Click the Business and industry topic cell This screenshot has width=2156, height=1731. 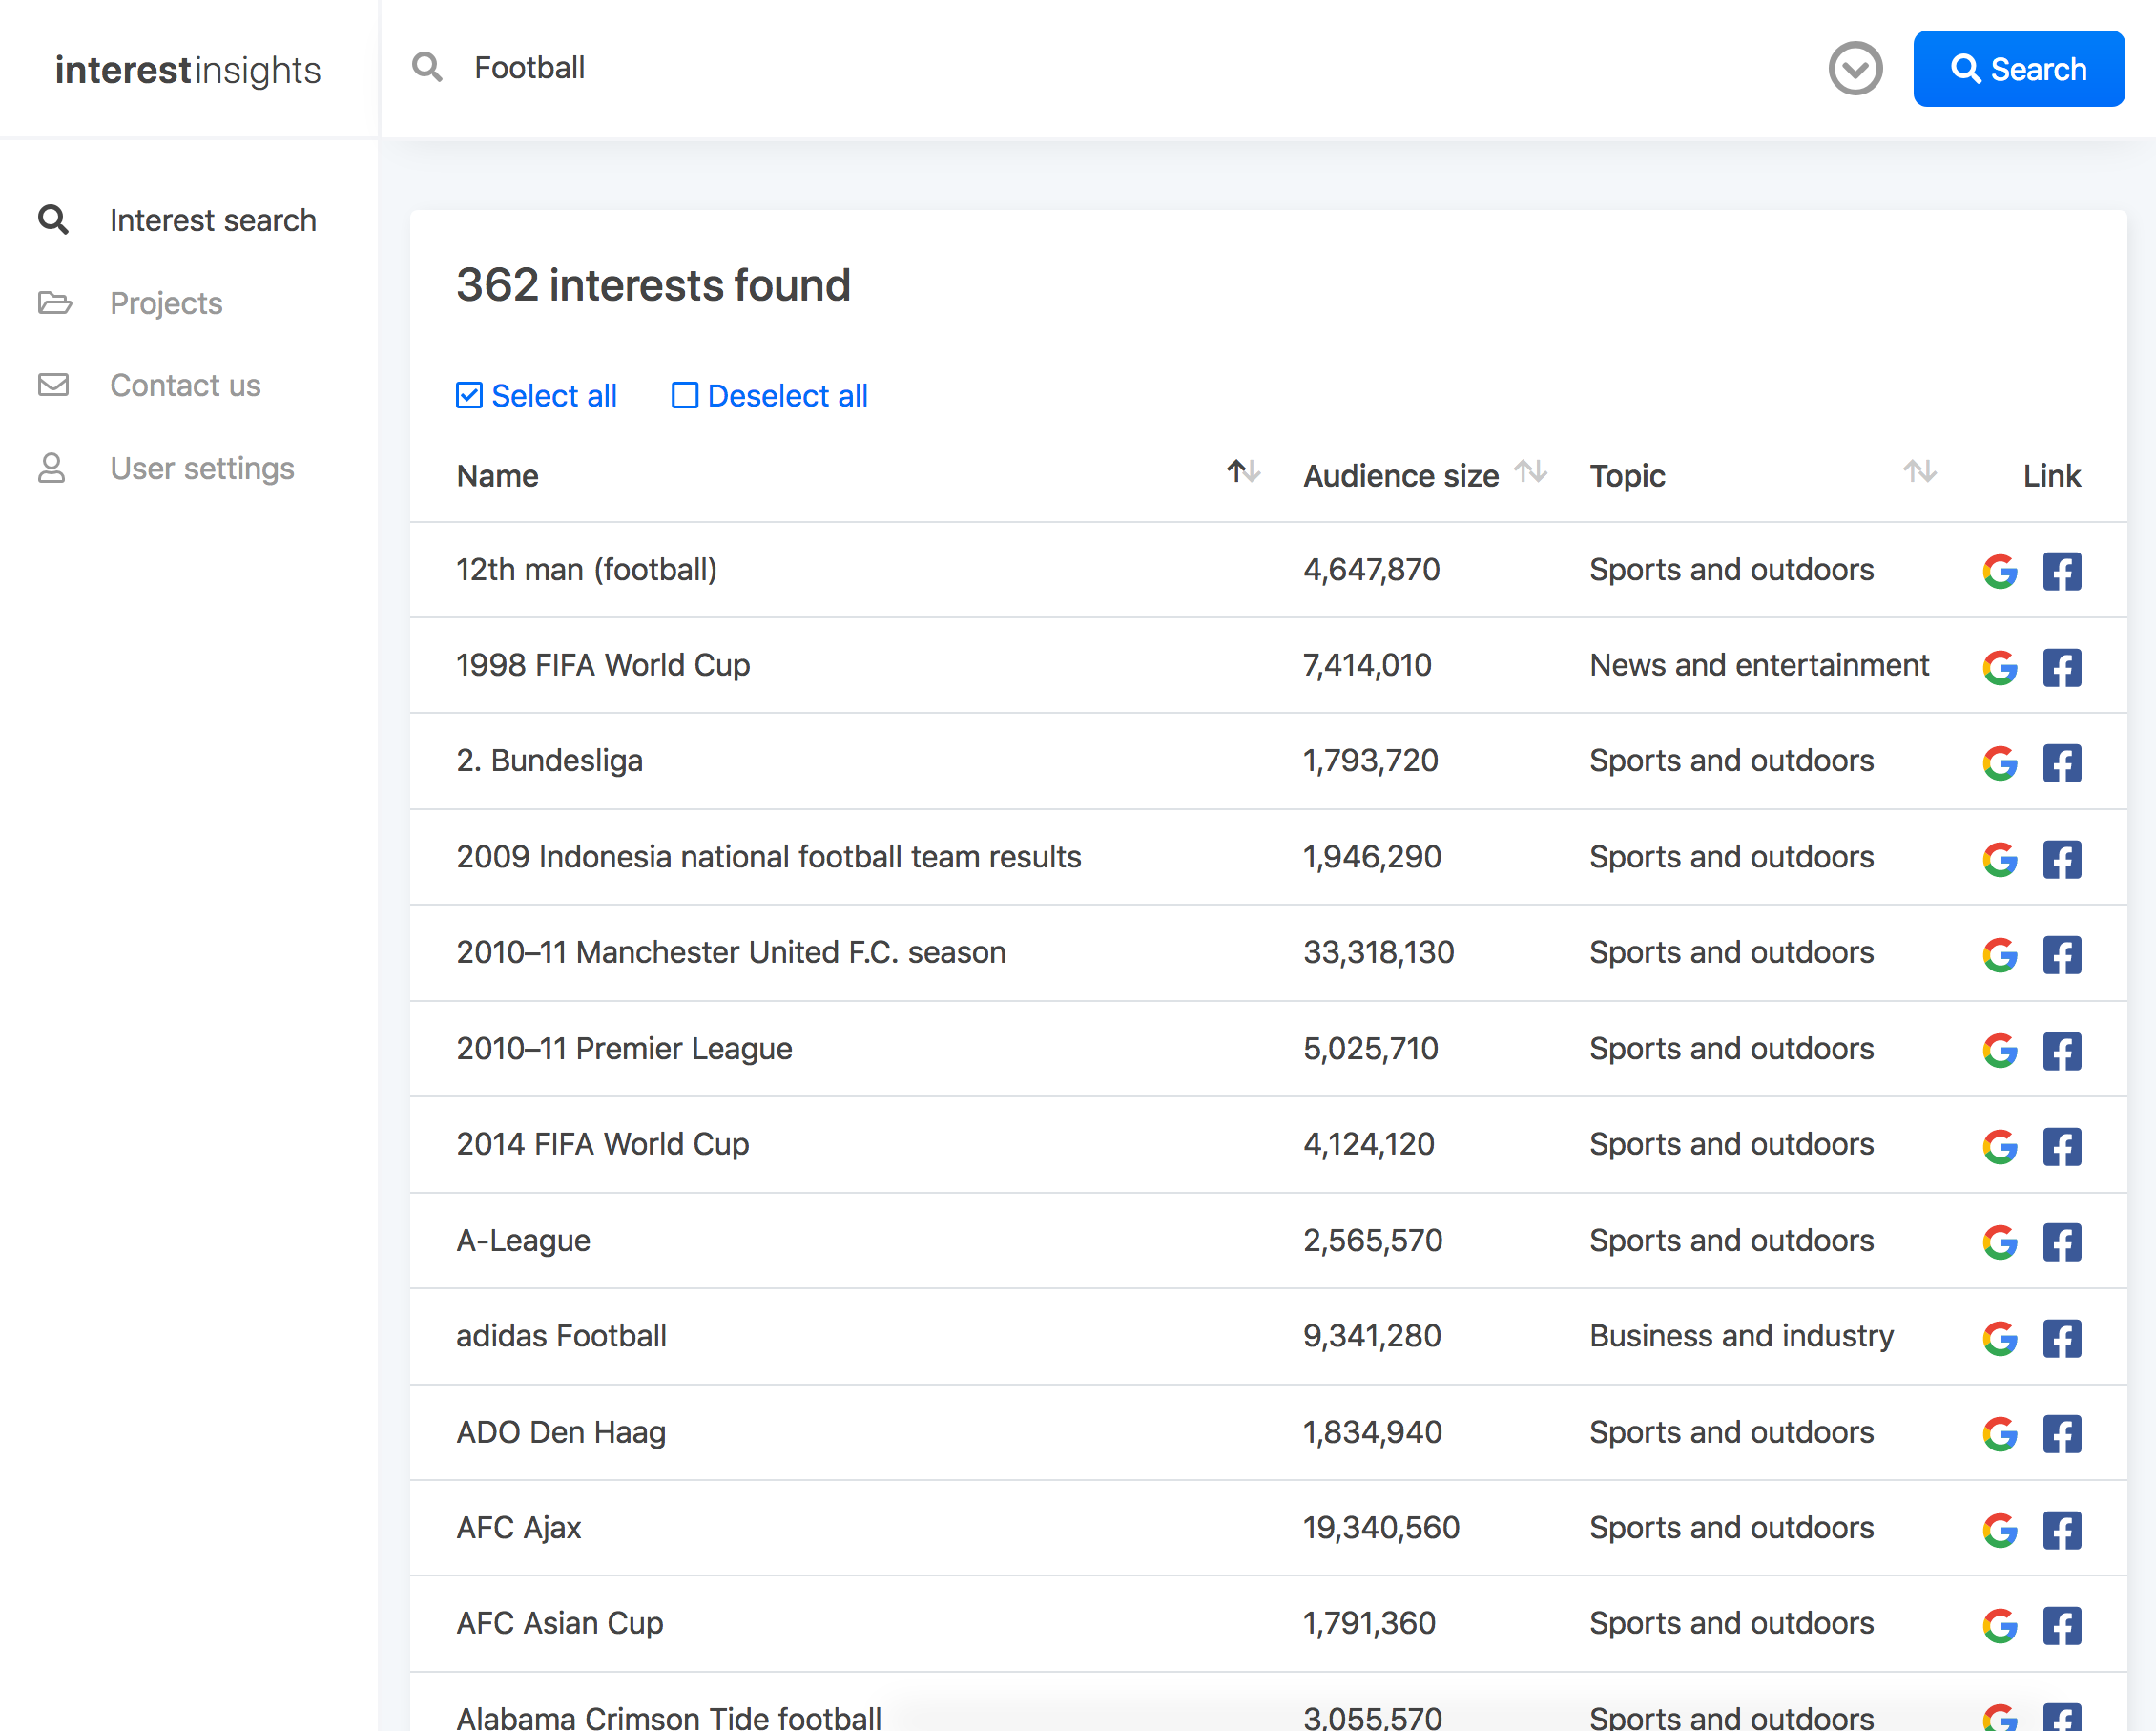(x=1742, y=1336)
